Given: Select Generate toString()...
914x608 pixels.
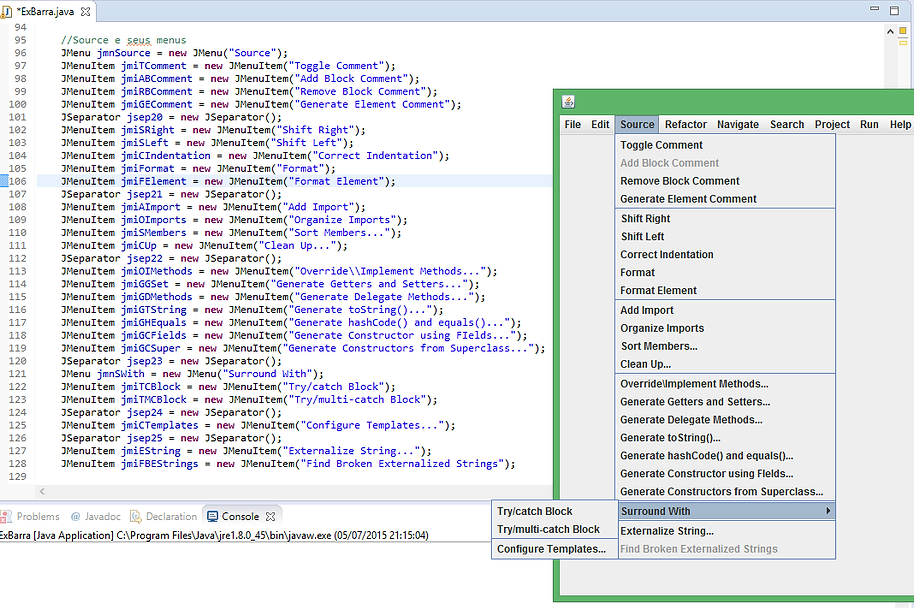Looking at the screenshot, I should 725,438.
